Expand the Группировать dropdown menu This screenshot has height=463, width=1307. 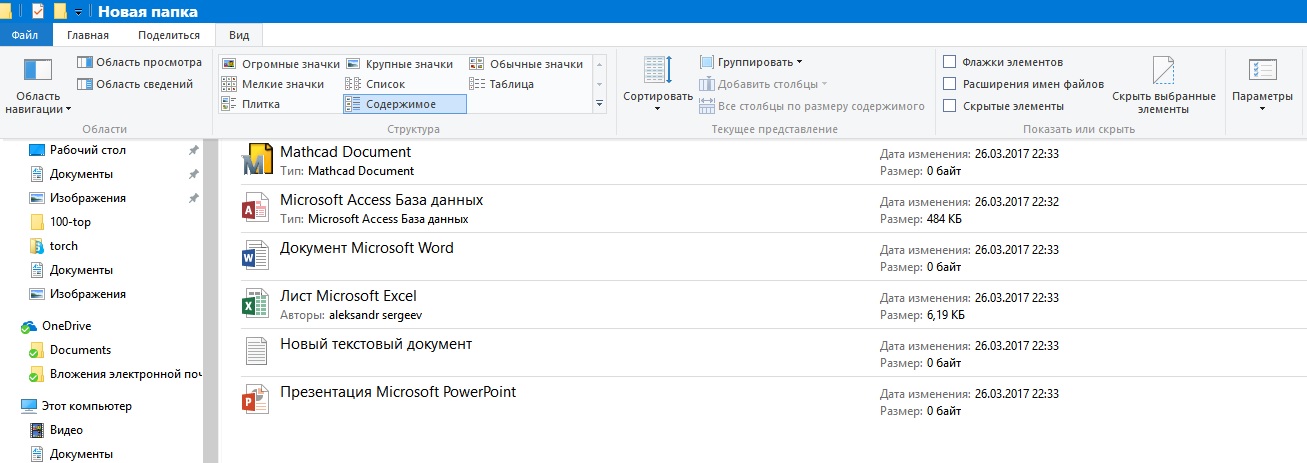tap(751, 62)
